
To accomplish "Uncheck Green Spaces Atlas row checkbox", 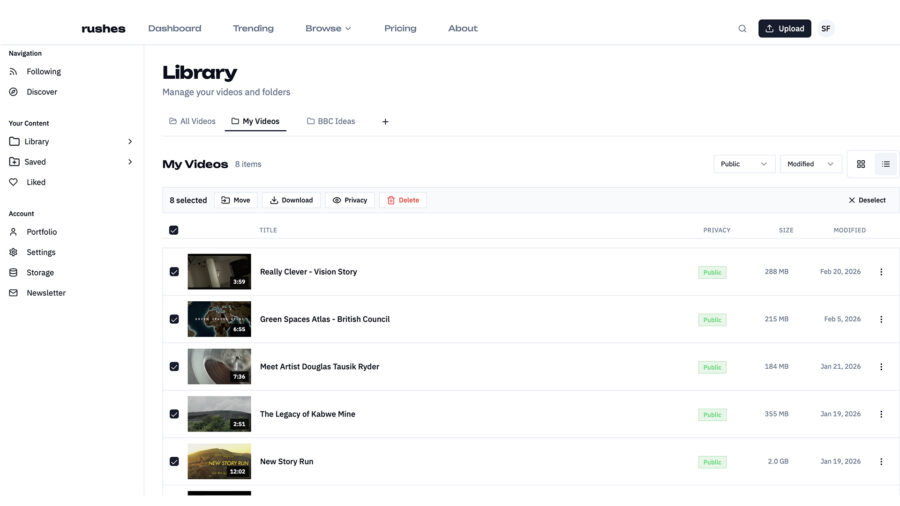I will click(174, 320).
